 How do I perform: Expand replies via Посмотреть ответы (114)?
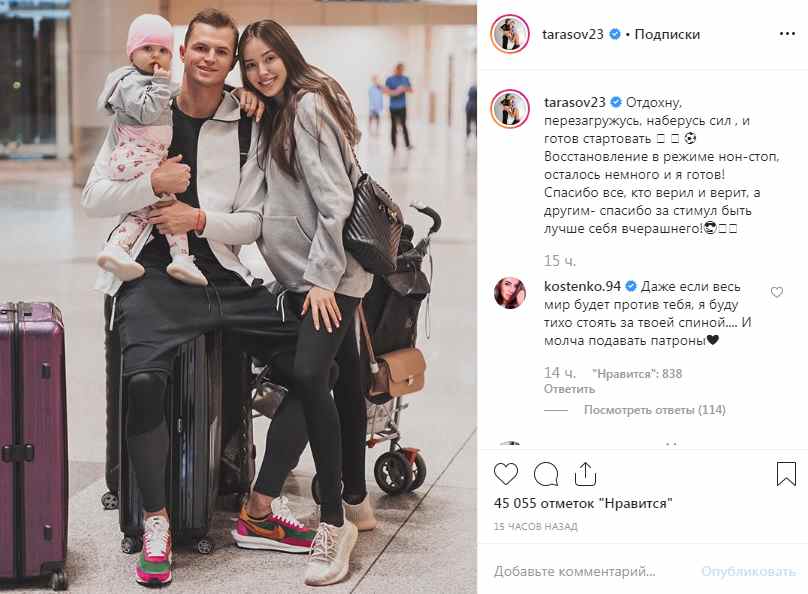(x=654, y=410)
